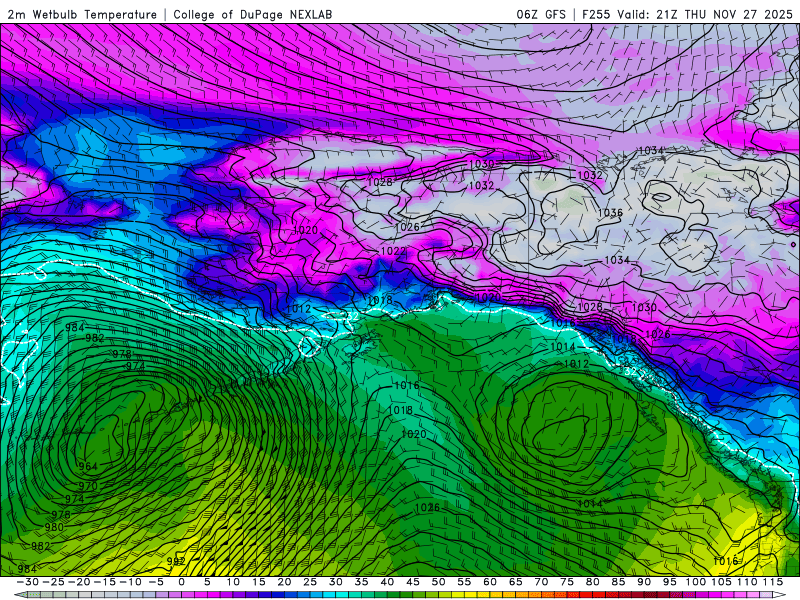This screenshot has height=600, width=800.
Task: Pick the 100 degree legend label
Action: point(695,582)
